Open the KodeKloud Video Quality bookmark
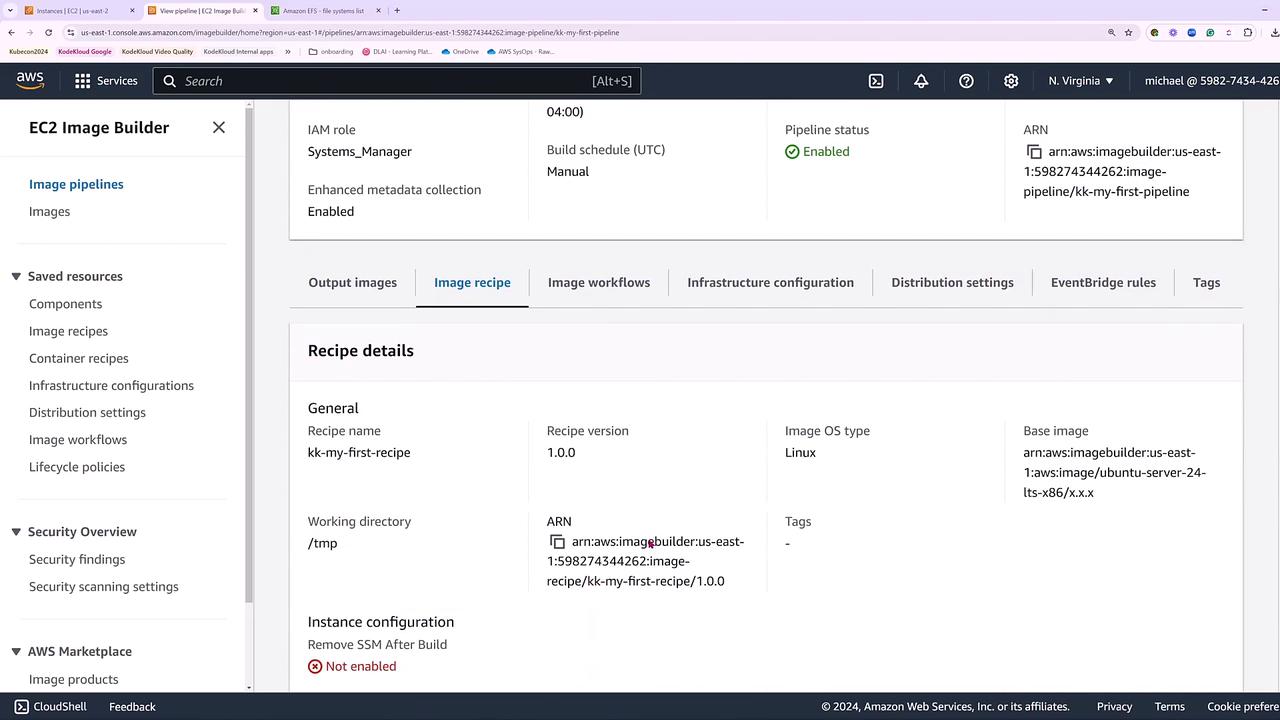This screenshot has height=720, width=1280. point(158,51)
